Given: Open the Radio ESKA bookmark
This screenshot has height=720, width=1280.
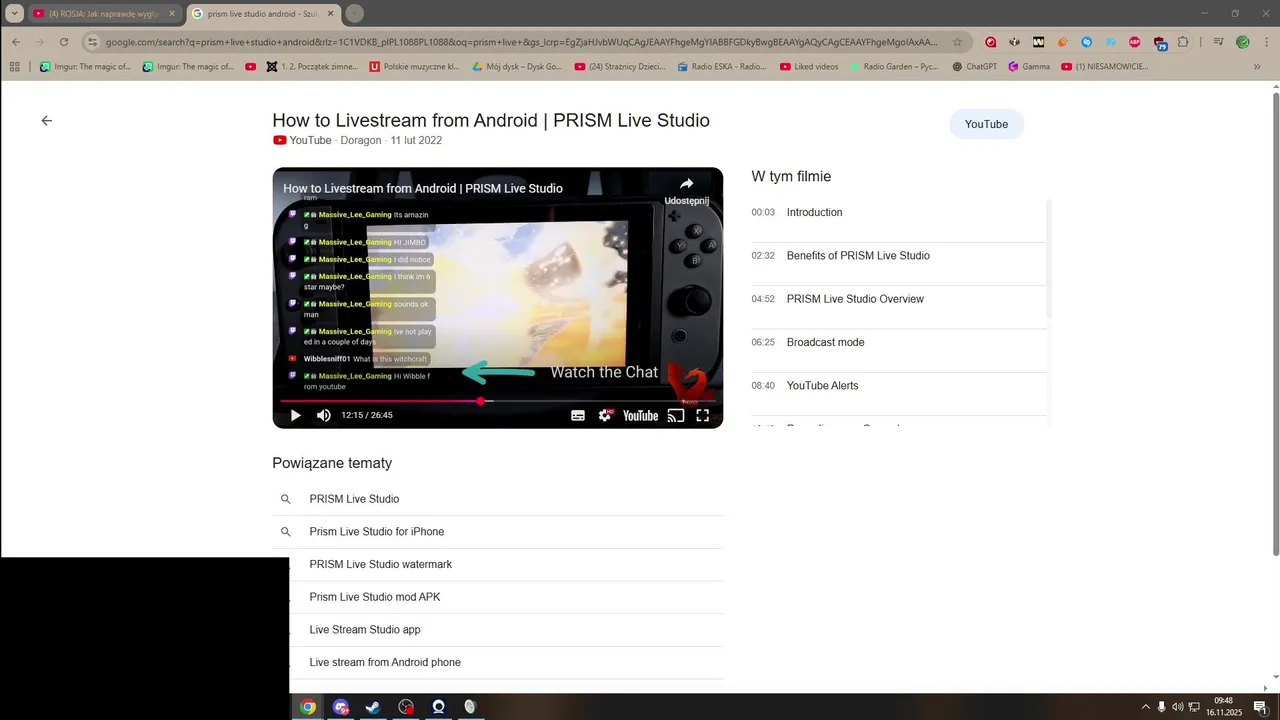Looking at the screenshot, I should pyautogui.click(x=721, y=67).
